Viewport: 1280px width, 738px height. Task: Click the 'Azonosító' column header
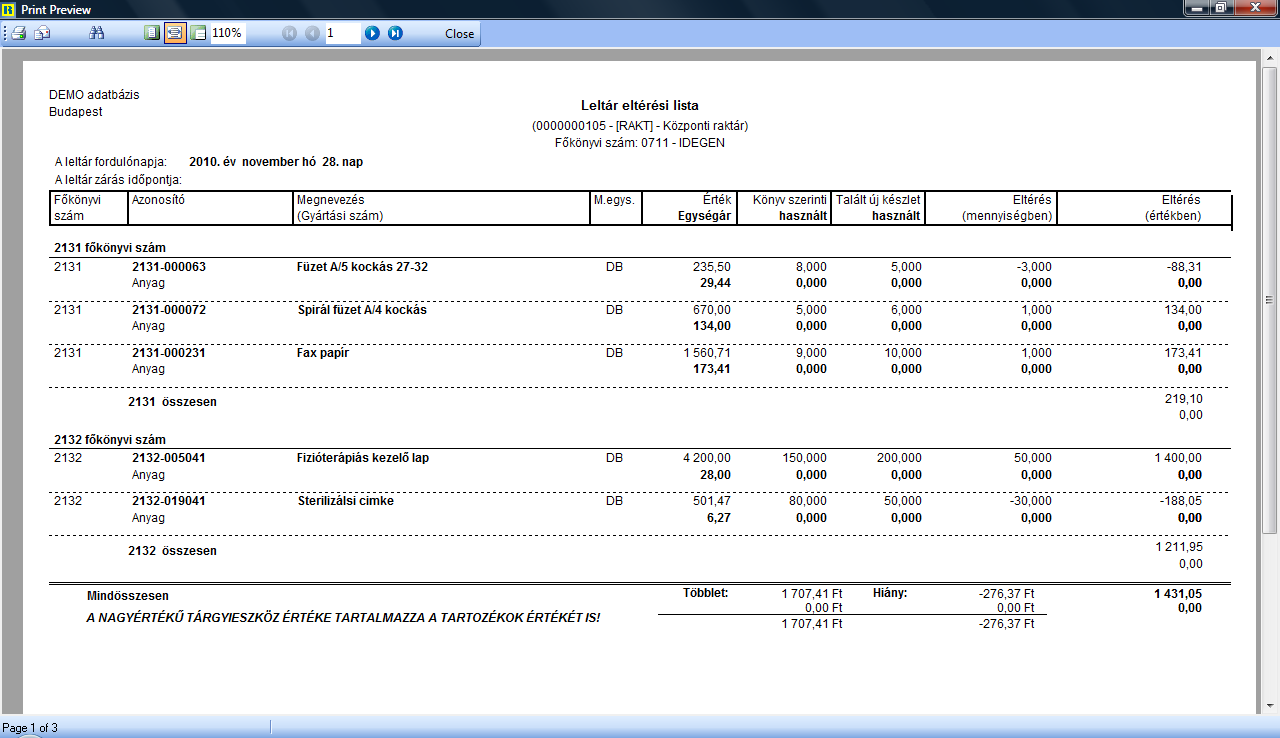click(x=159, y=200)
